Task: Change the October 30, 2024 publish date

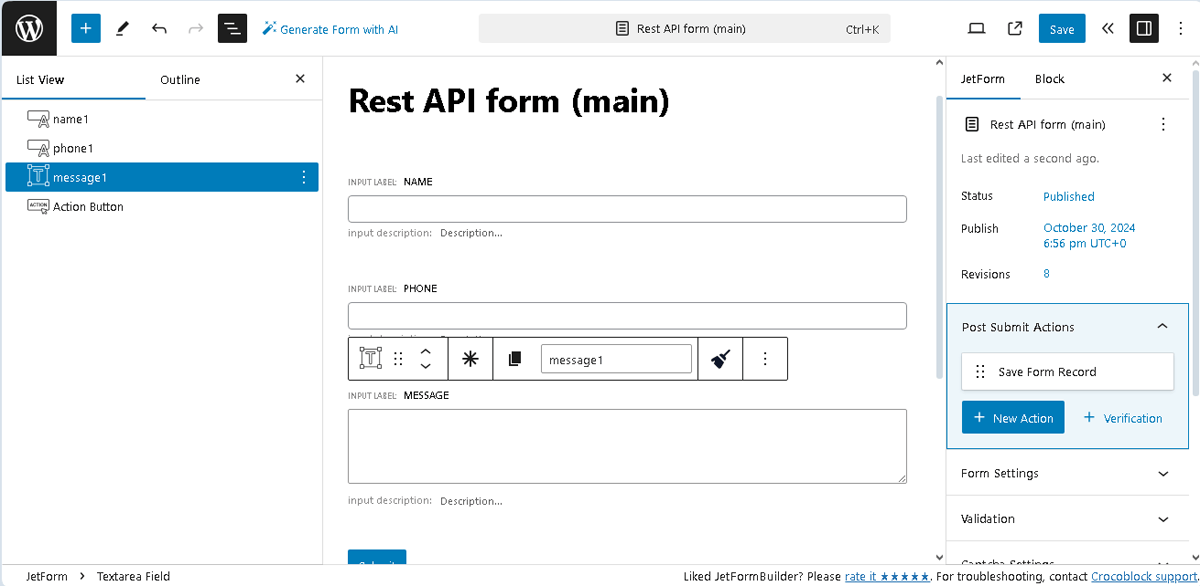Action: click(x=1089, y=236)
